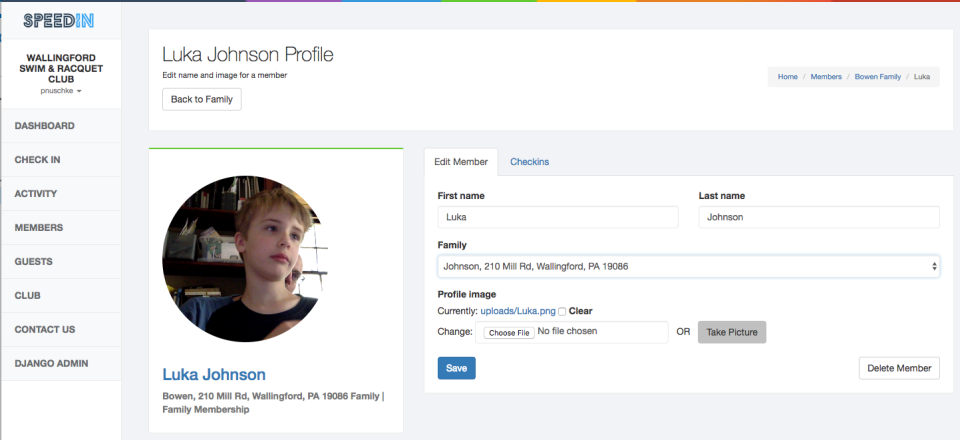
Task: Open Django Admin link
Action: pos(51,364)
